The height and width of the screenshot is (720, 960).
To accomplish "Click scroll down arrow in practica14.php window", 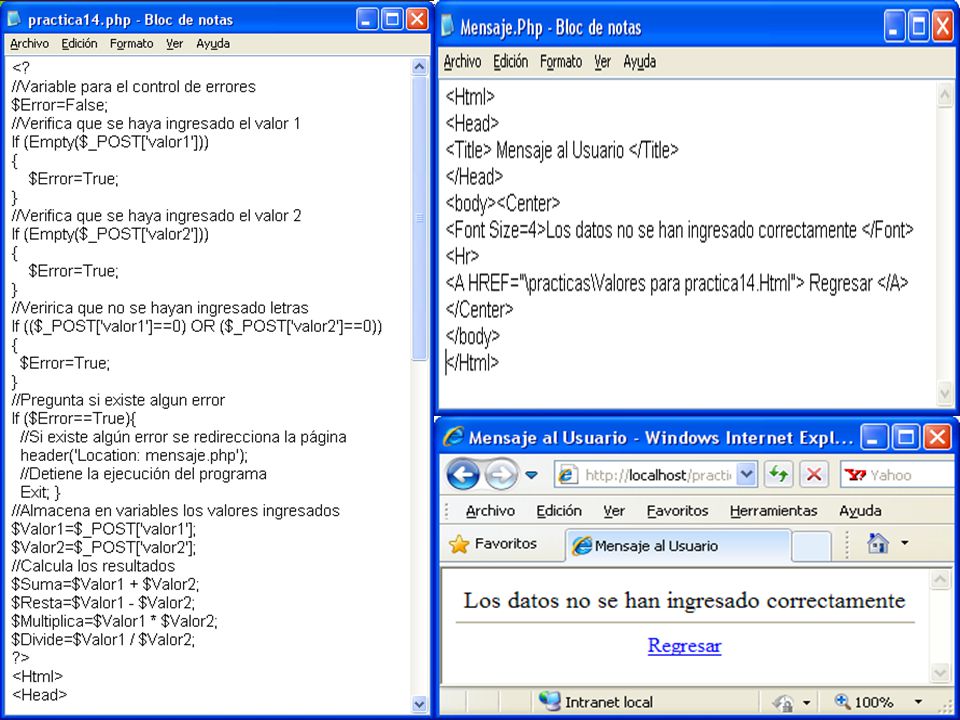I will pos(419,704).
